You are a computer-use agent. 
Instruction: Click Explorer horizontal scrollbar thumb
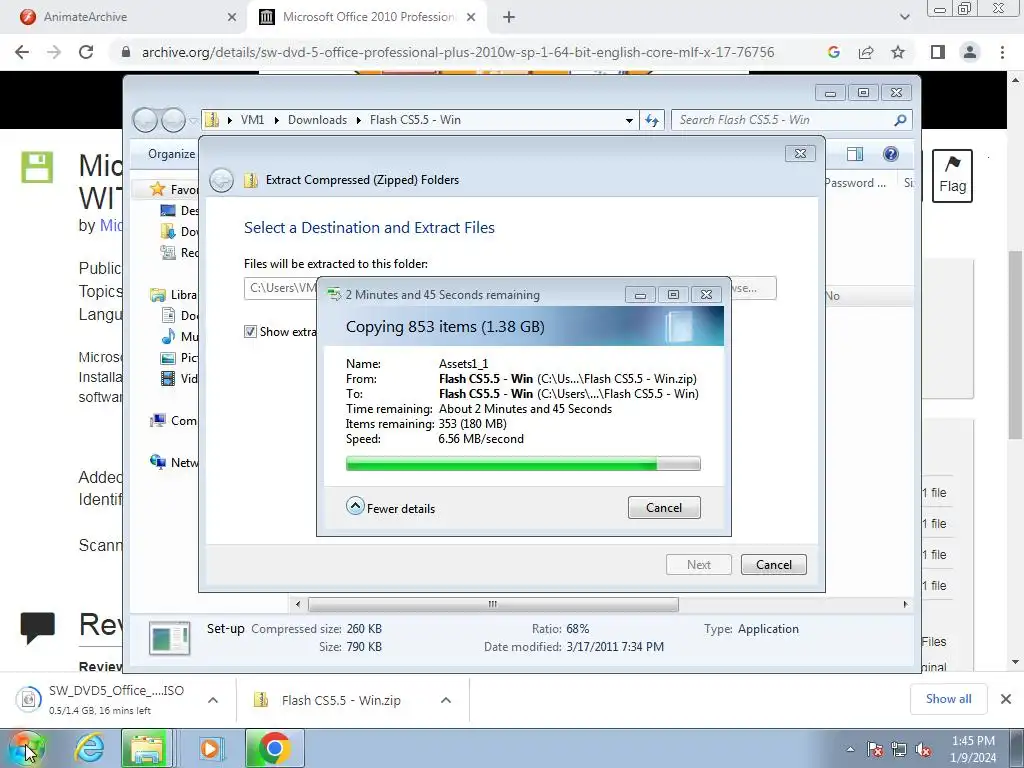(493, 604)
